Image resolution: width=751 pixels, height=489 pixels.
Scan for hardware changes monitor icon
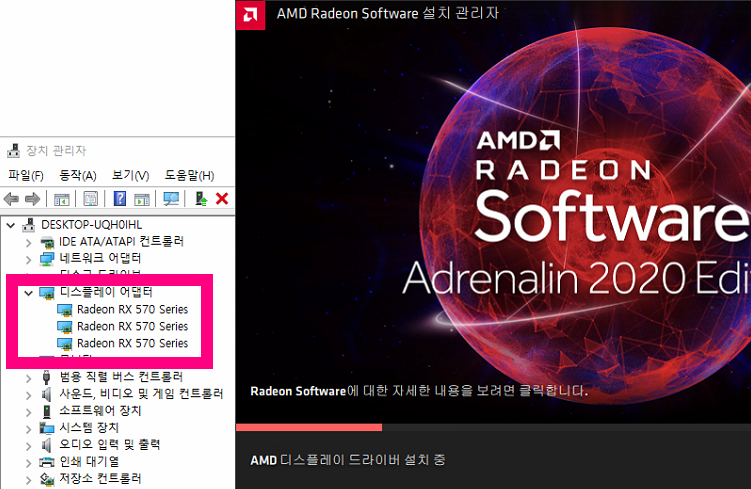tap(171, 199)
